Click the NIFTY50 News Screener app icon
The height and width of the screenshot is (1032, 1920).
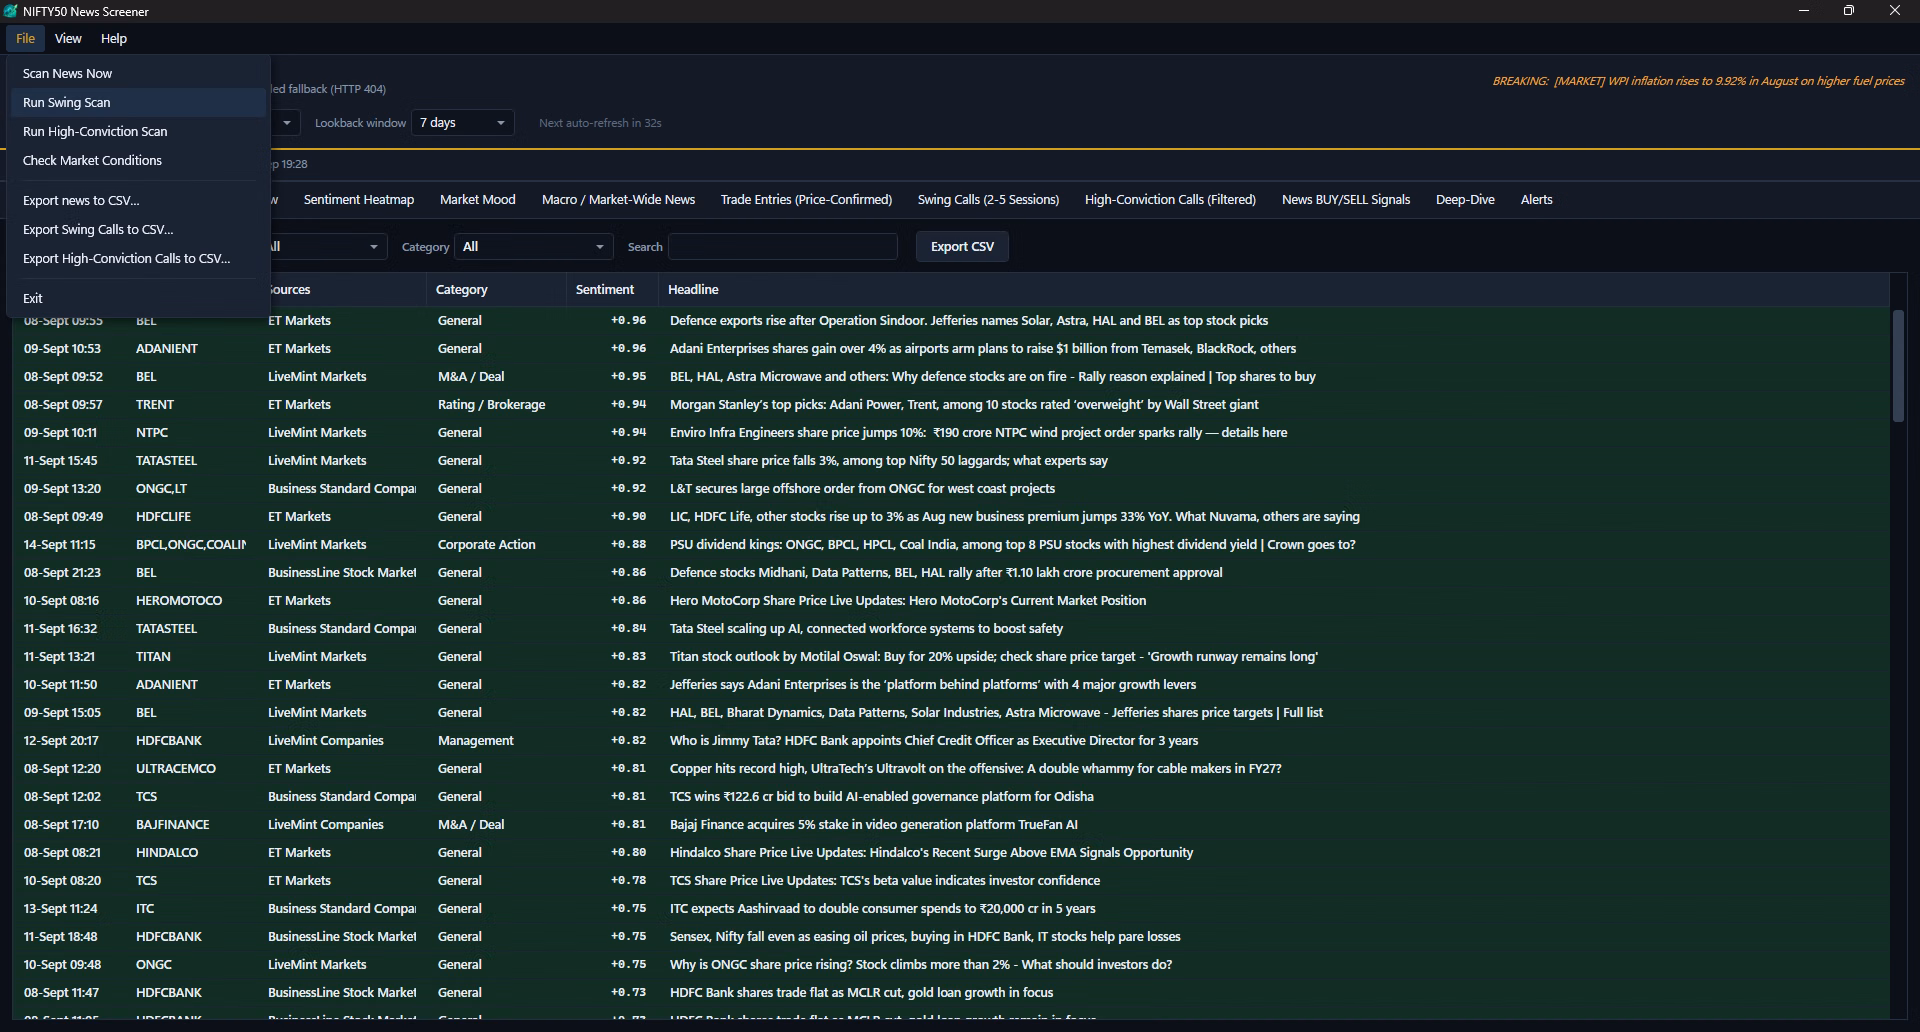pyautogui.click(x=11, y=11)
